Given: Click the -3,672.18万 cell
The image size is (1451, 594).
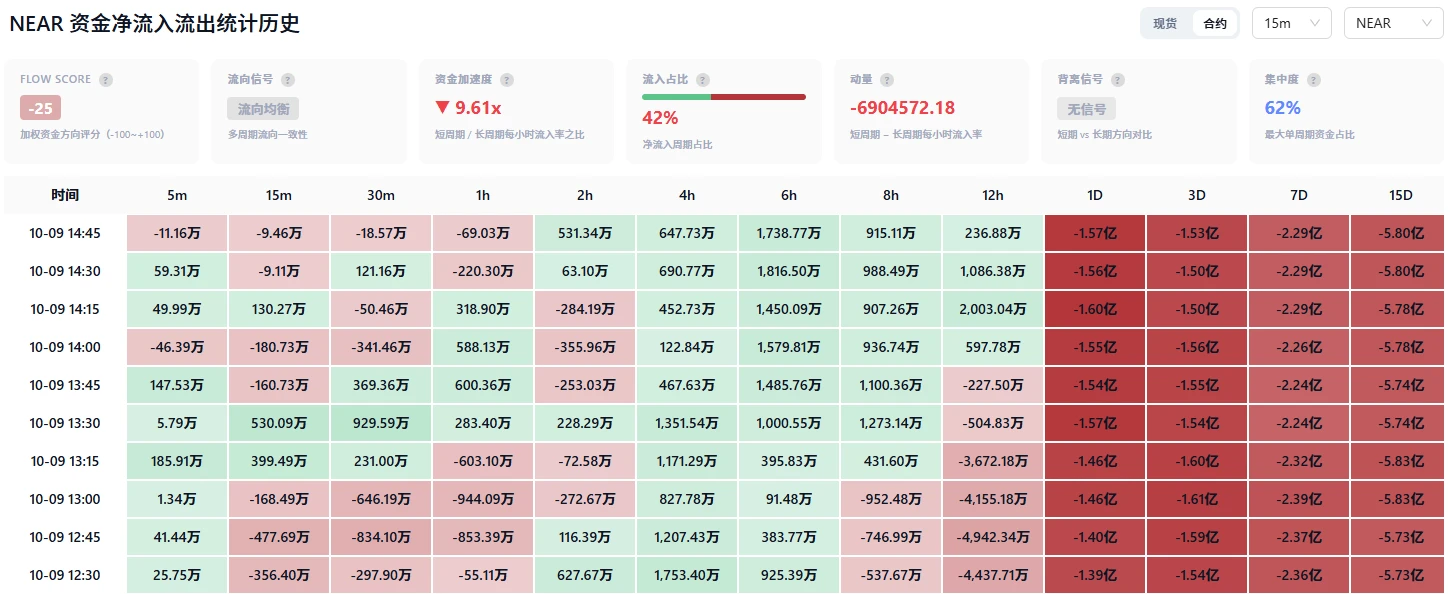Looking at the screenshot, I should [993, 461].
